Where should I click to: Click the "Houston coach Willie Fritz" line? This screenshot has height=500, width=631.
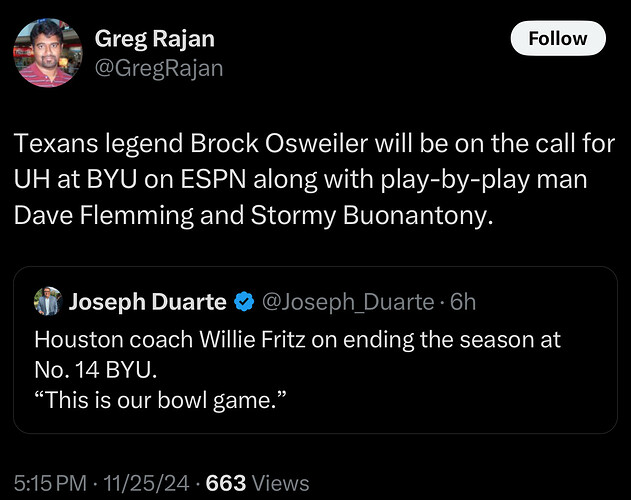coord(297,340)
